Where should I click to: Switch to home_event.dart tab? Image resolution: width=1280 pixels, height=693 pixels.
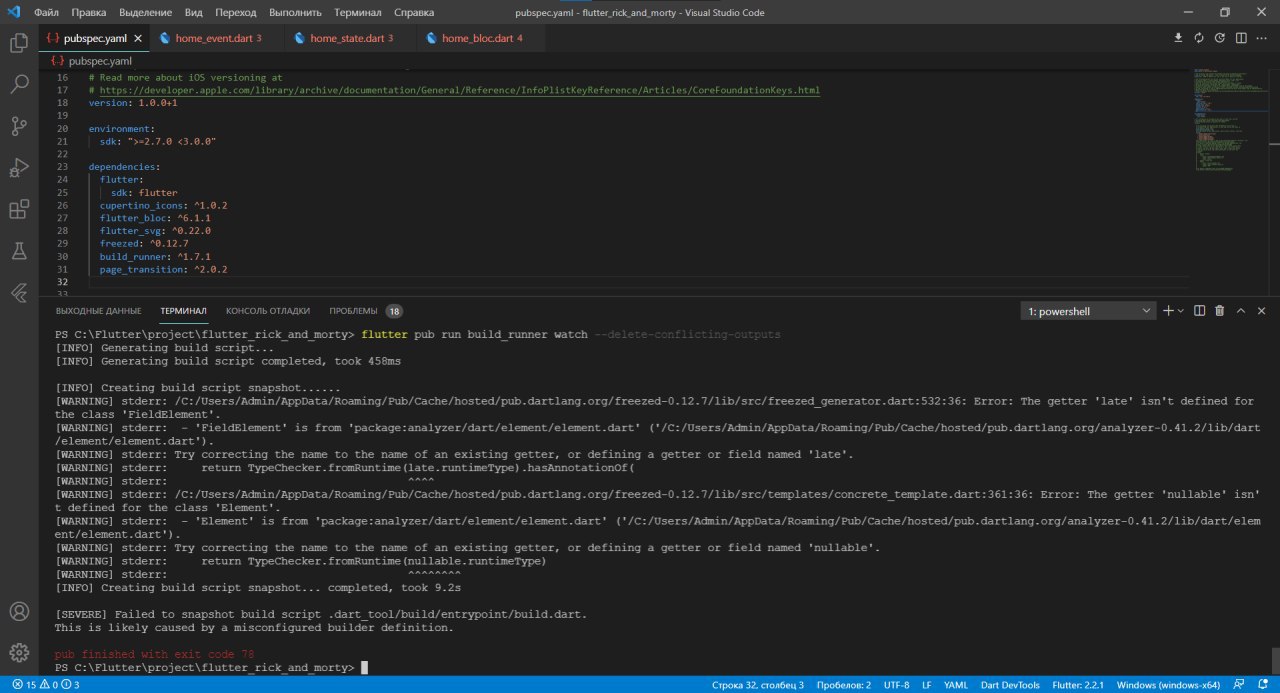tap(217, 38)
